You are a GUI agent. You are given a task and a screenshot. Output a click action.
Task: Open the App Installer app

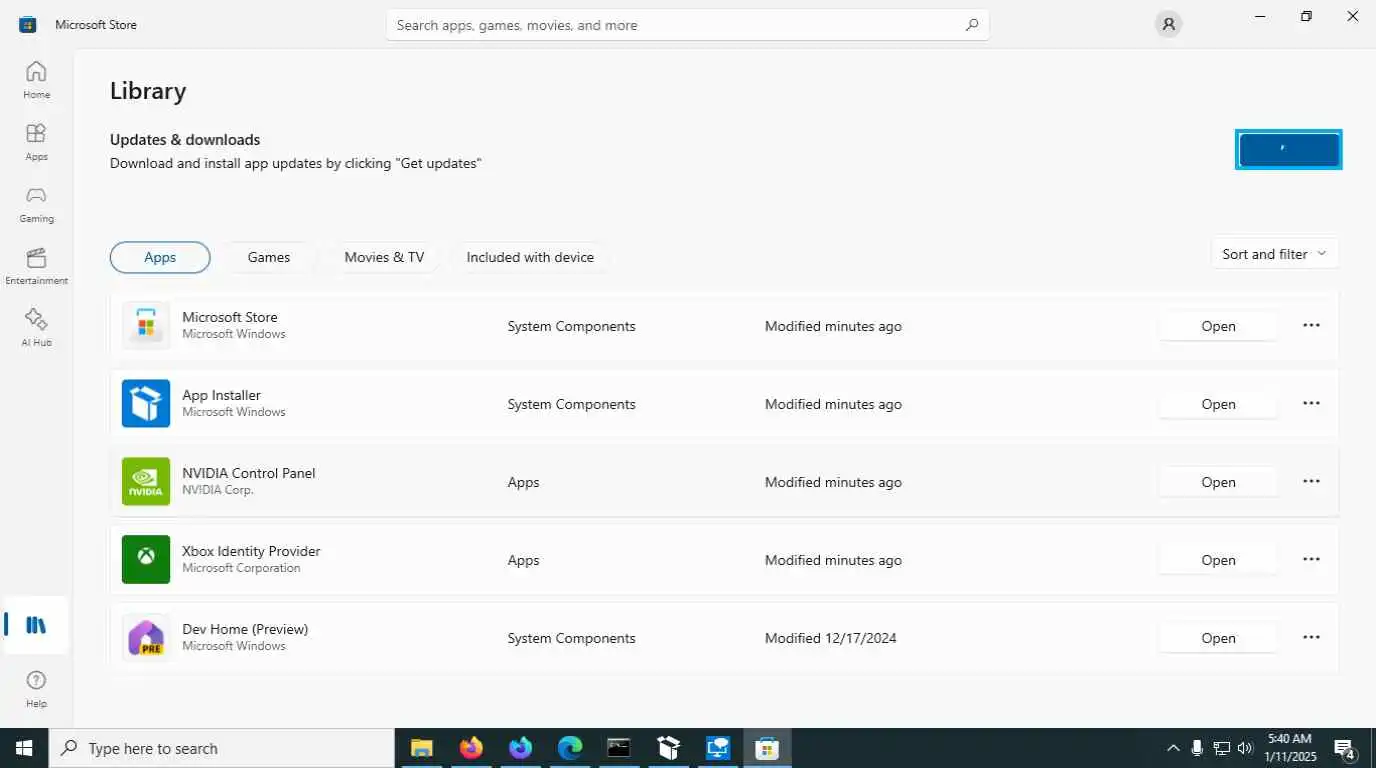point(1218,404)
